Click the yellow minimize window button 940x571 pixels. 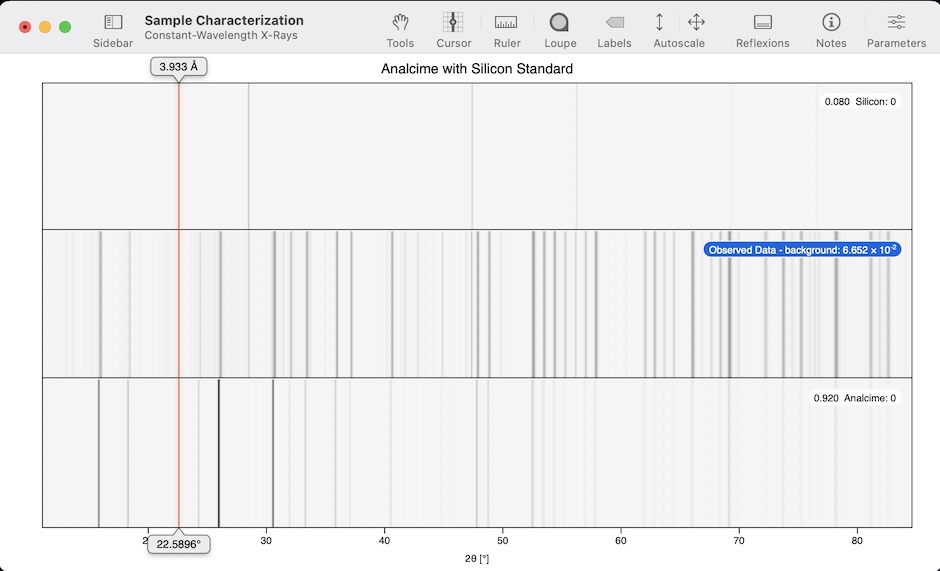(x=45, y=27)
